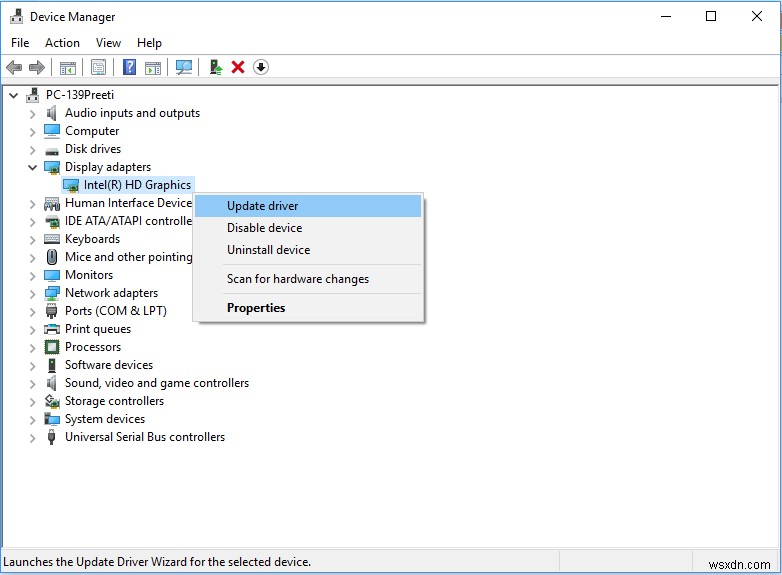Open the blue Help question-mark icon
This screenshot has height=575, width=782.
coord(129,67)
